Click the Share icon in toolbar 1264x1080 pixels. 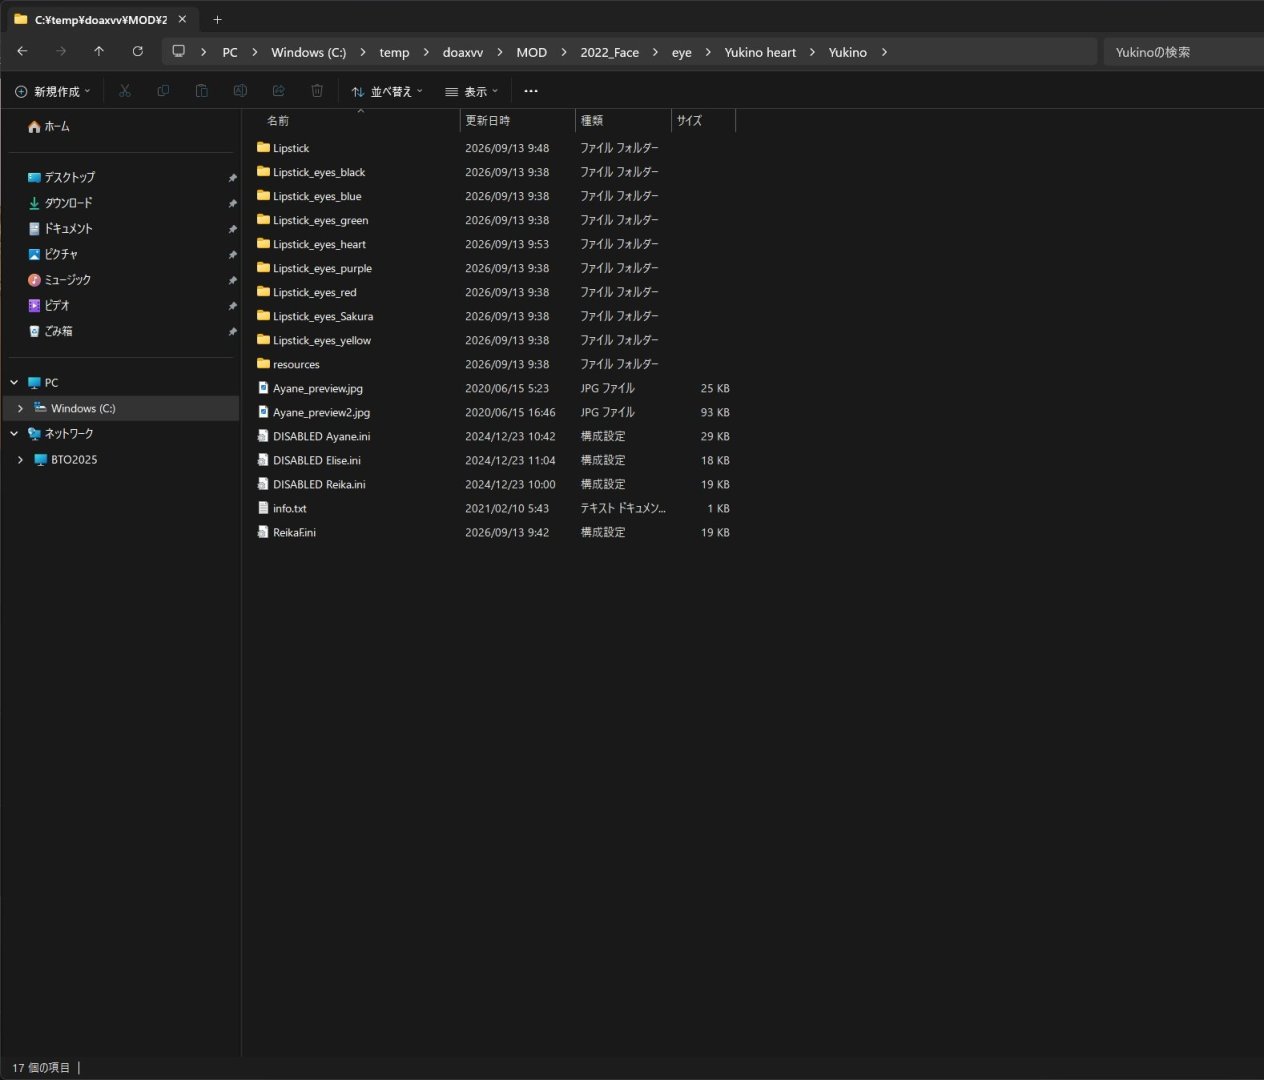coord(279,91)
